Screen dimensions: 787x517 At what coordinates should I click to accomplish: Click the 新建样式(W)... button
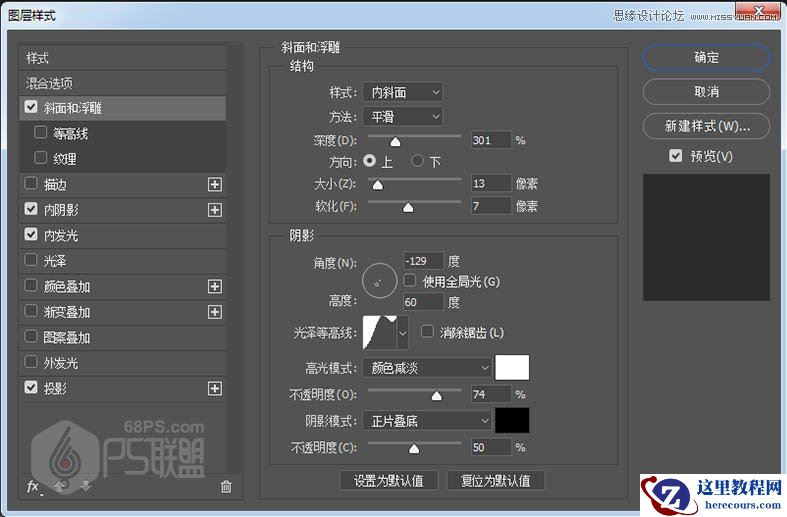(706, 125)
